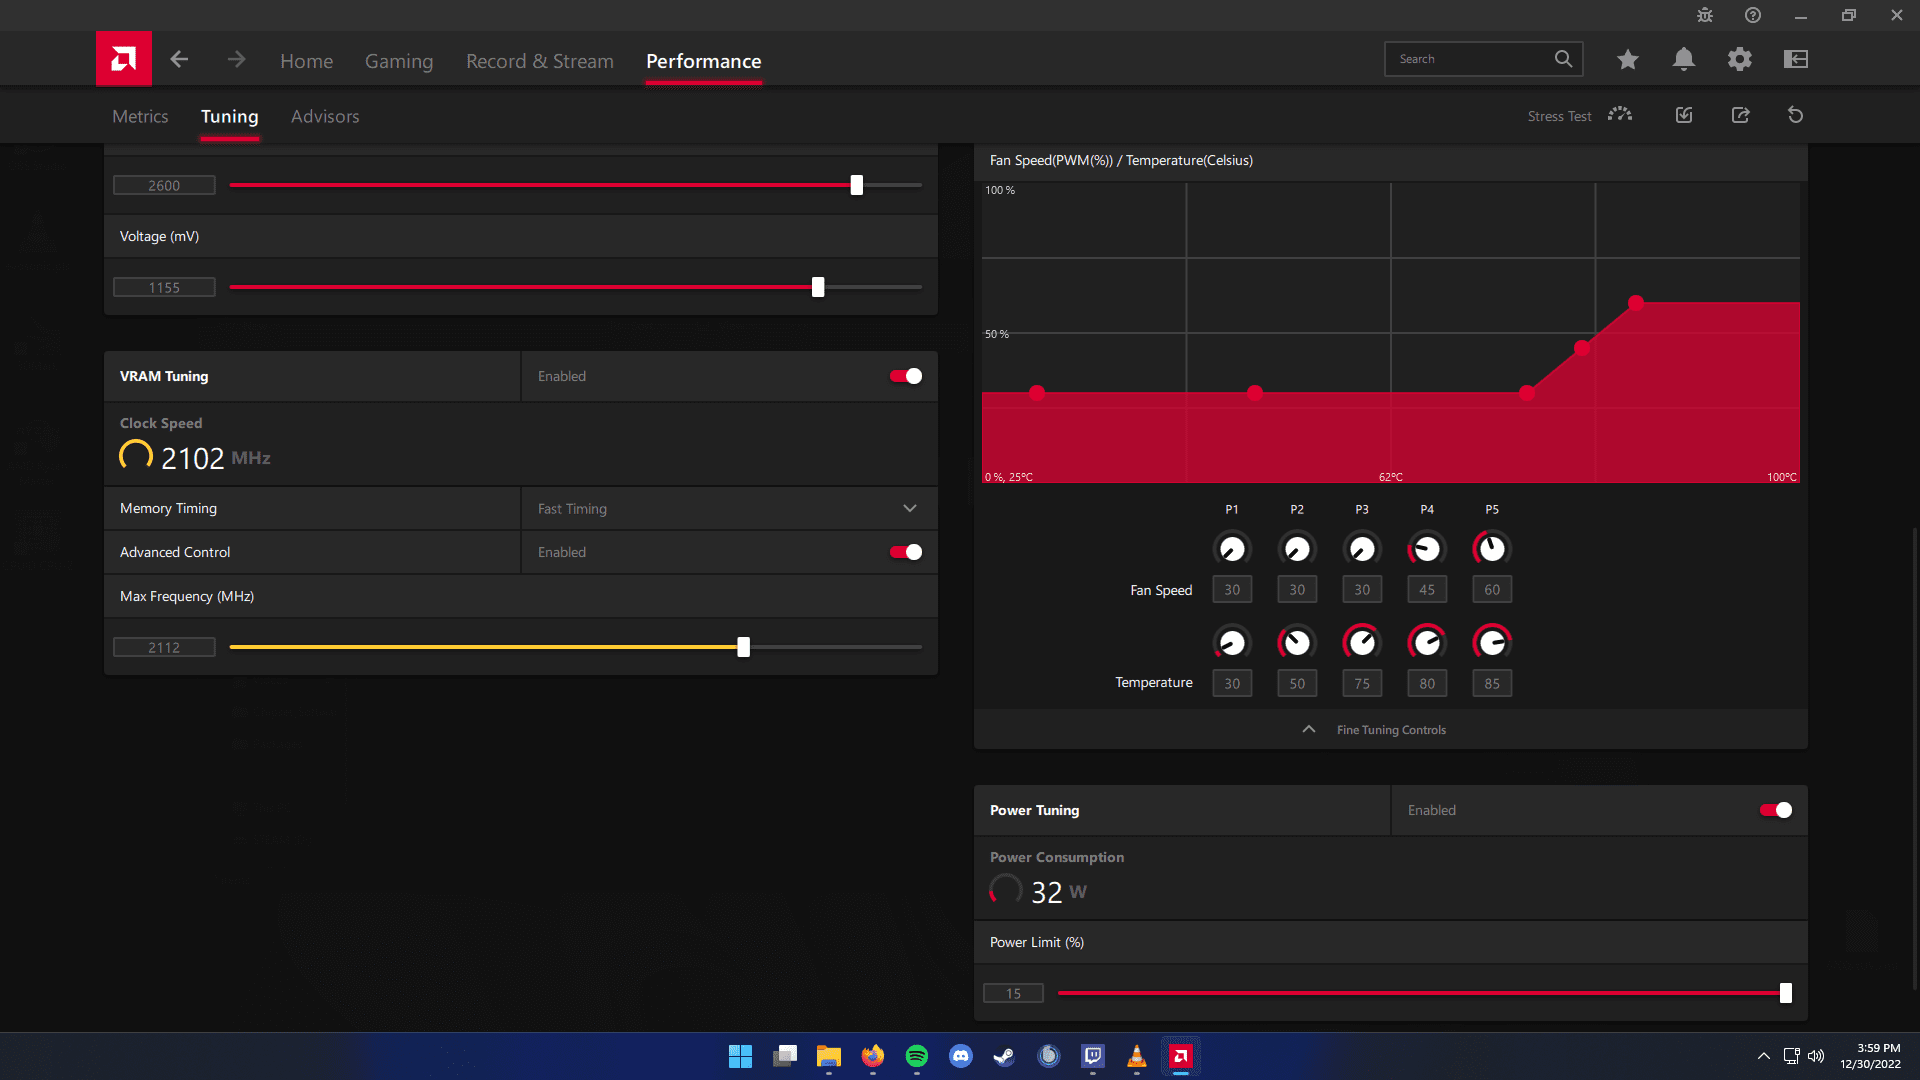Image resolution: width=1920 pixels, height=1080 pixels.
Task: Turn off the Advanced Control toggle
Action: [906, 552]
